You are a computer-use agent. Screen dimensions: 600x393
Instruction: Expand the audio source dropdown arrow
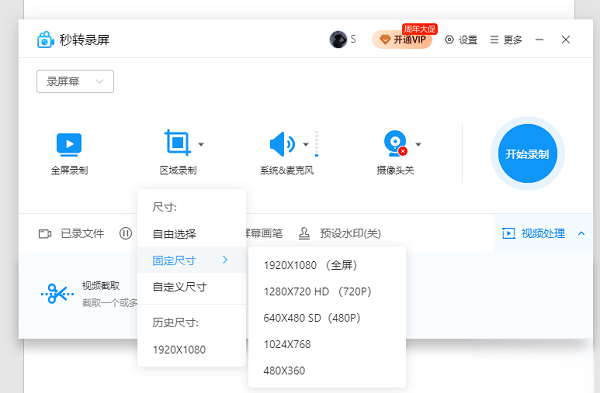306,144
